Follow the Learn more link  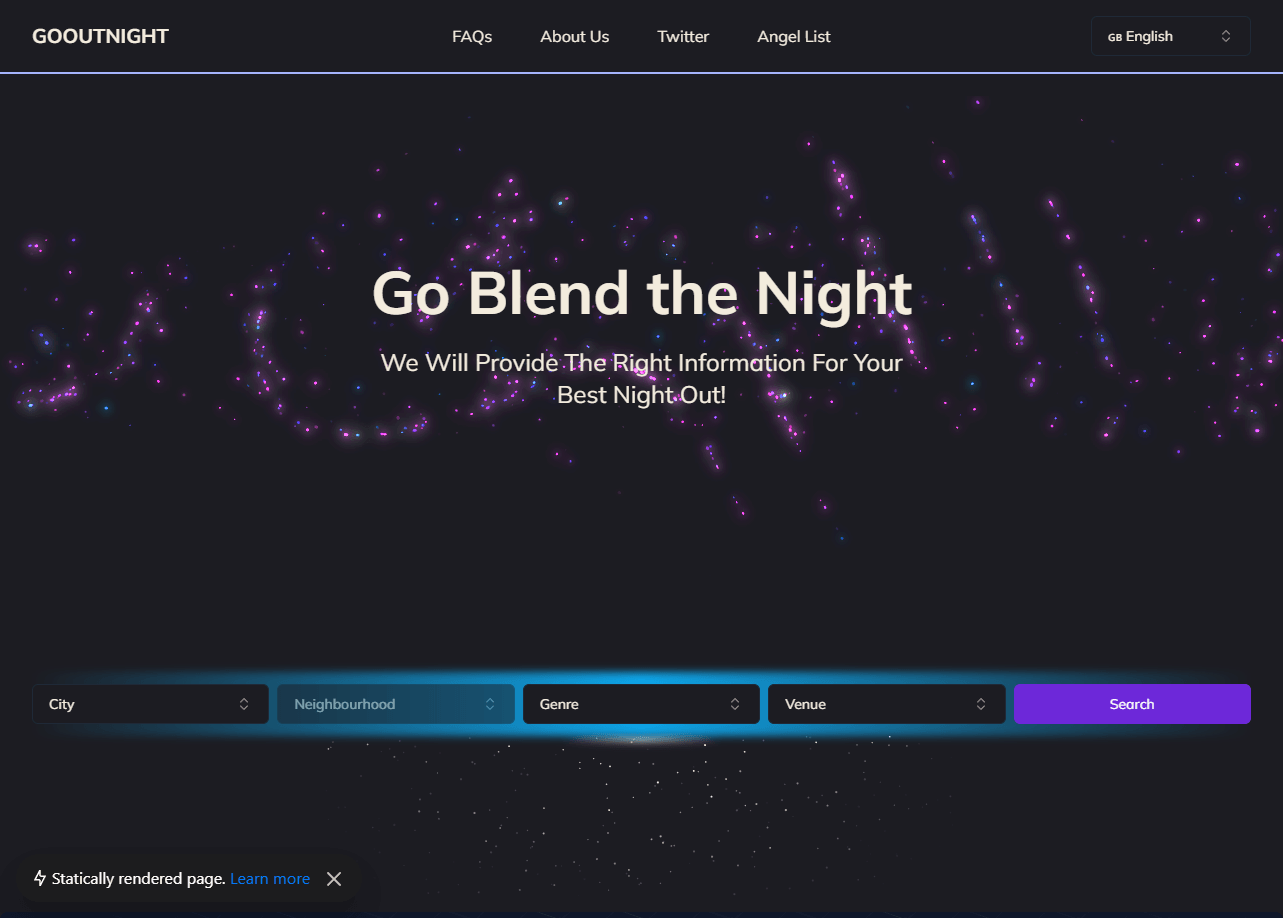click(x=270, y=879)
